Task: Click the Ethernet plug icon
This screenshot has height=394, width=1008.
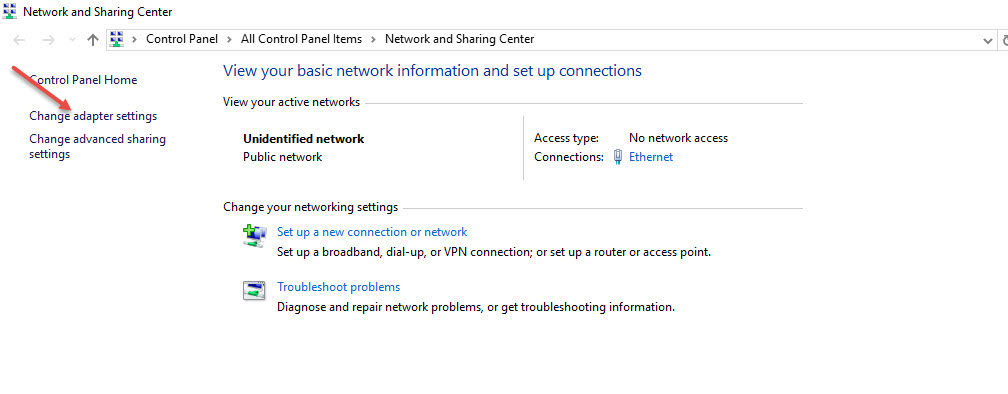Action: (x=618, y=157)
